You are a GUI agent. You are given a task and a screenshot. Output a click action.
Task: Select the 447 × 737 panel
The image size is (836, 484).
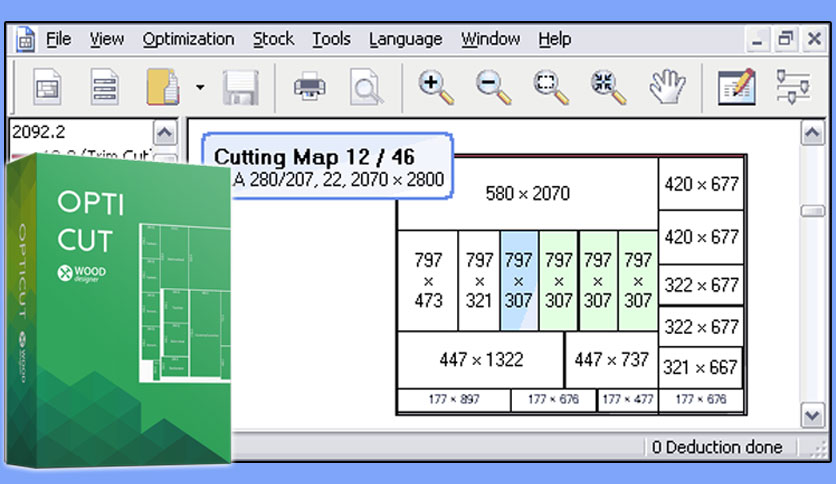(612, 360)
